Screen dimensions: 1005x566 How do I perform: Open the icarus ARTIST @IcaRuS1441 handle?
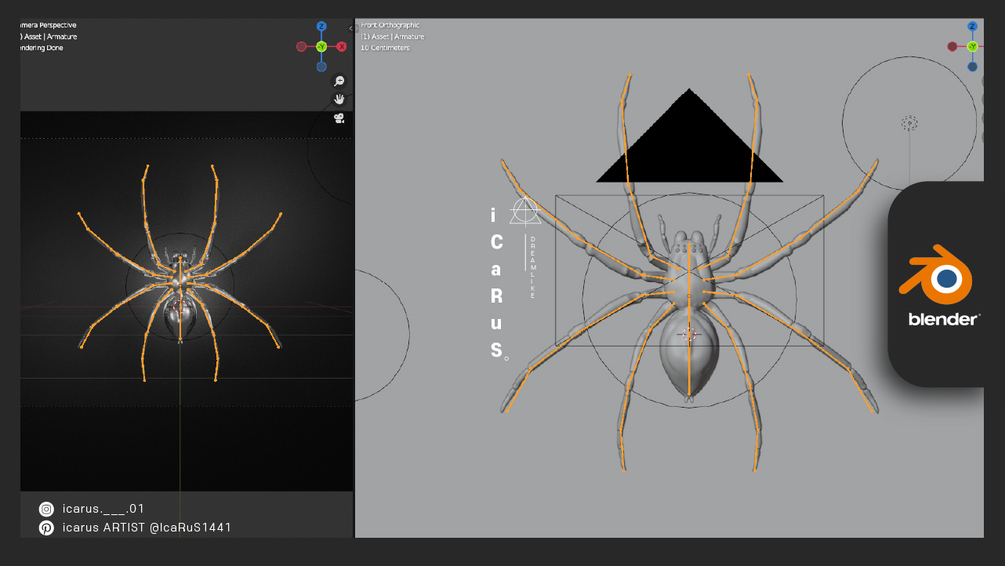pyautogui.click(x=147, y=528)
